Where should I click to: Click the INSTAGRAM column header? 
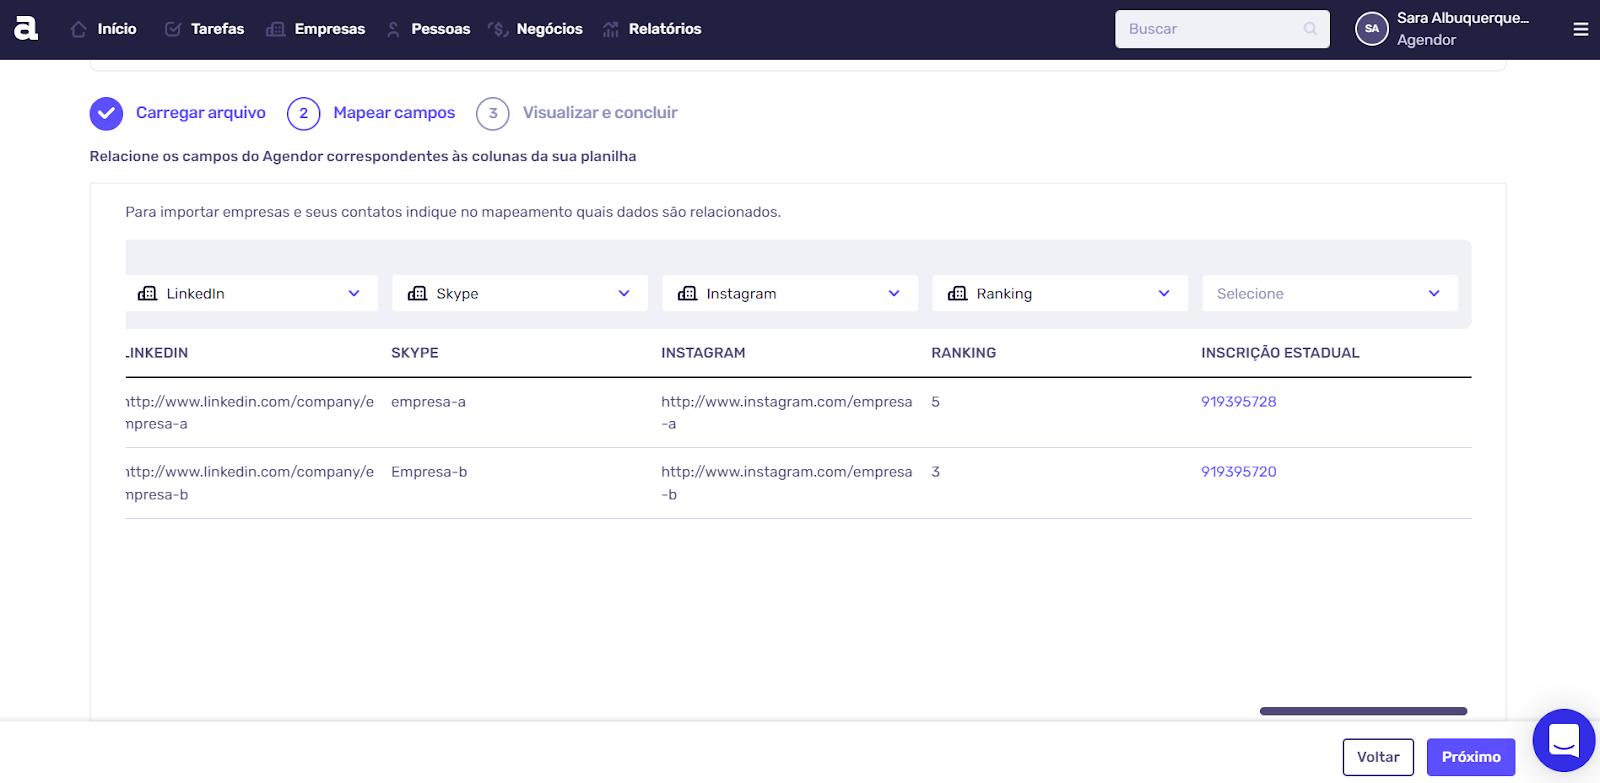tap(703, 353)
